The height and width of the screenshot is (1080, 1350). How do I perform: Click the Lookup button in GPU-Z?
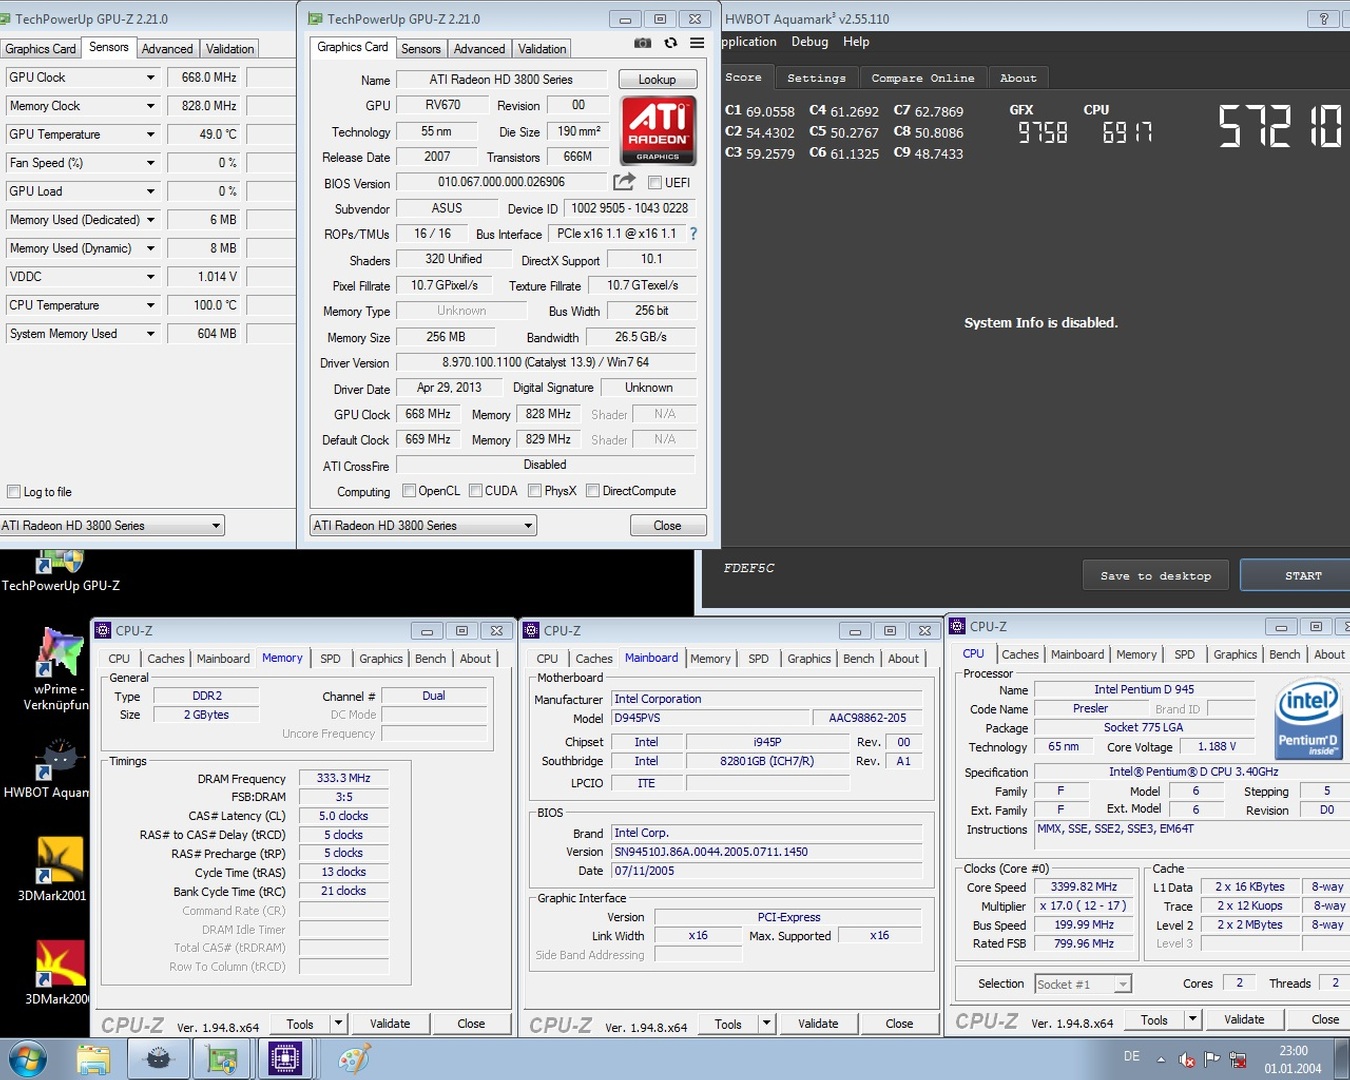(x=657, y=79)
